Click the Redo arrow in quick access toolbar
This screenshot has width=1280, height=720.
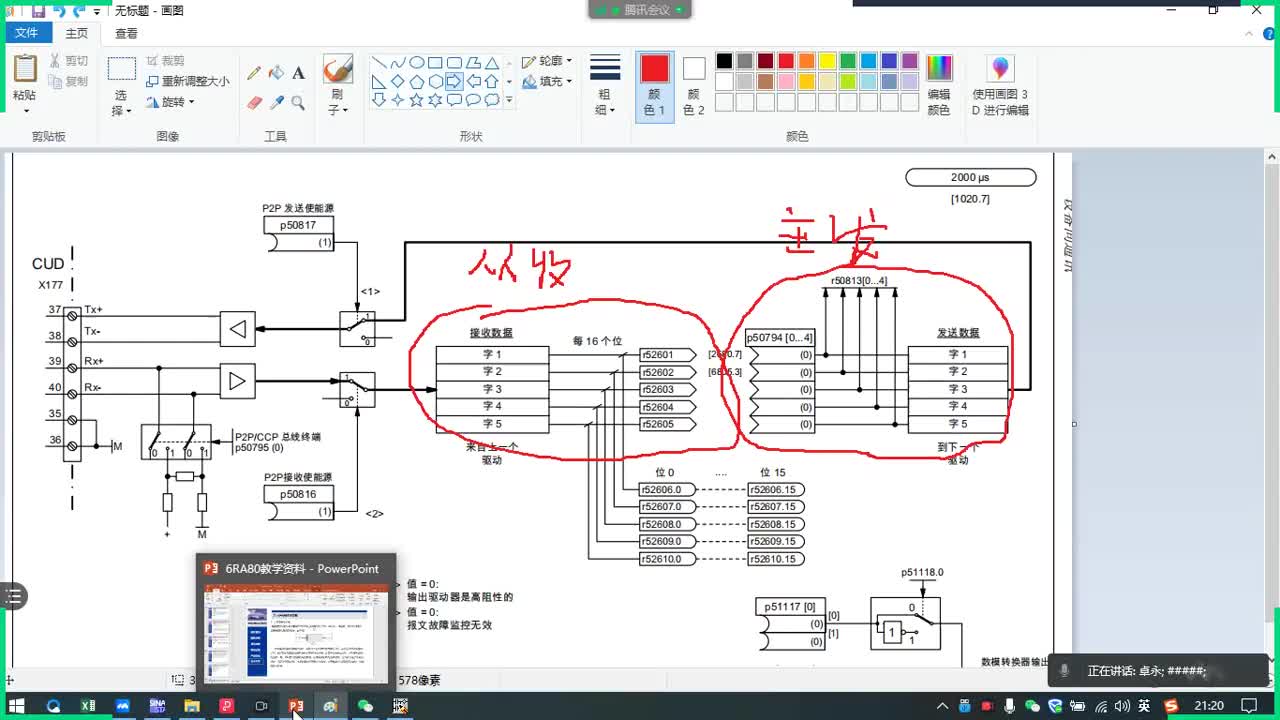point(80,11)
